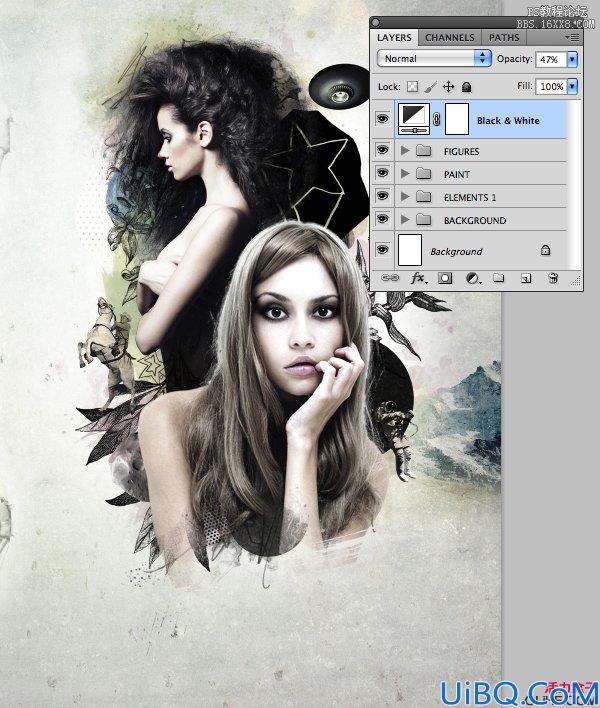Open the Normal blend mode dropdown
The image size is (600, 708).
434,58
